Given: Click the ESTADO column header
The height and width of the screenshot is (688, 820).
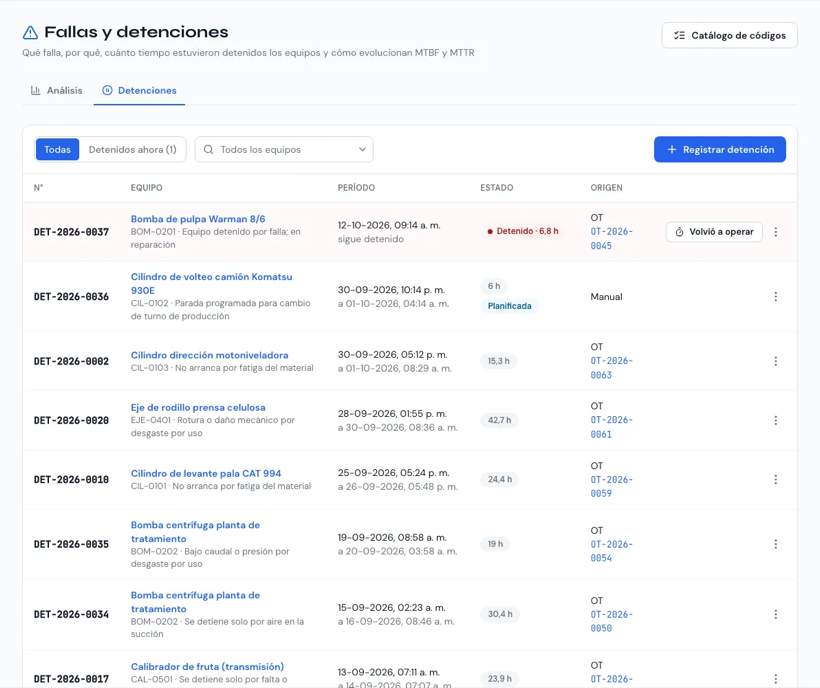Looking at the screenshot, I should pyautogui.click(x=497, y=188).
